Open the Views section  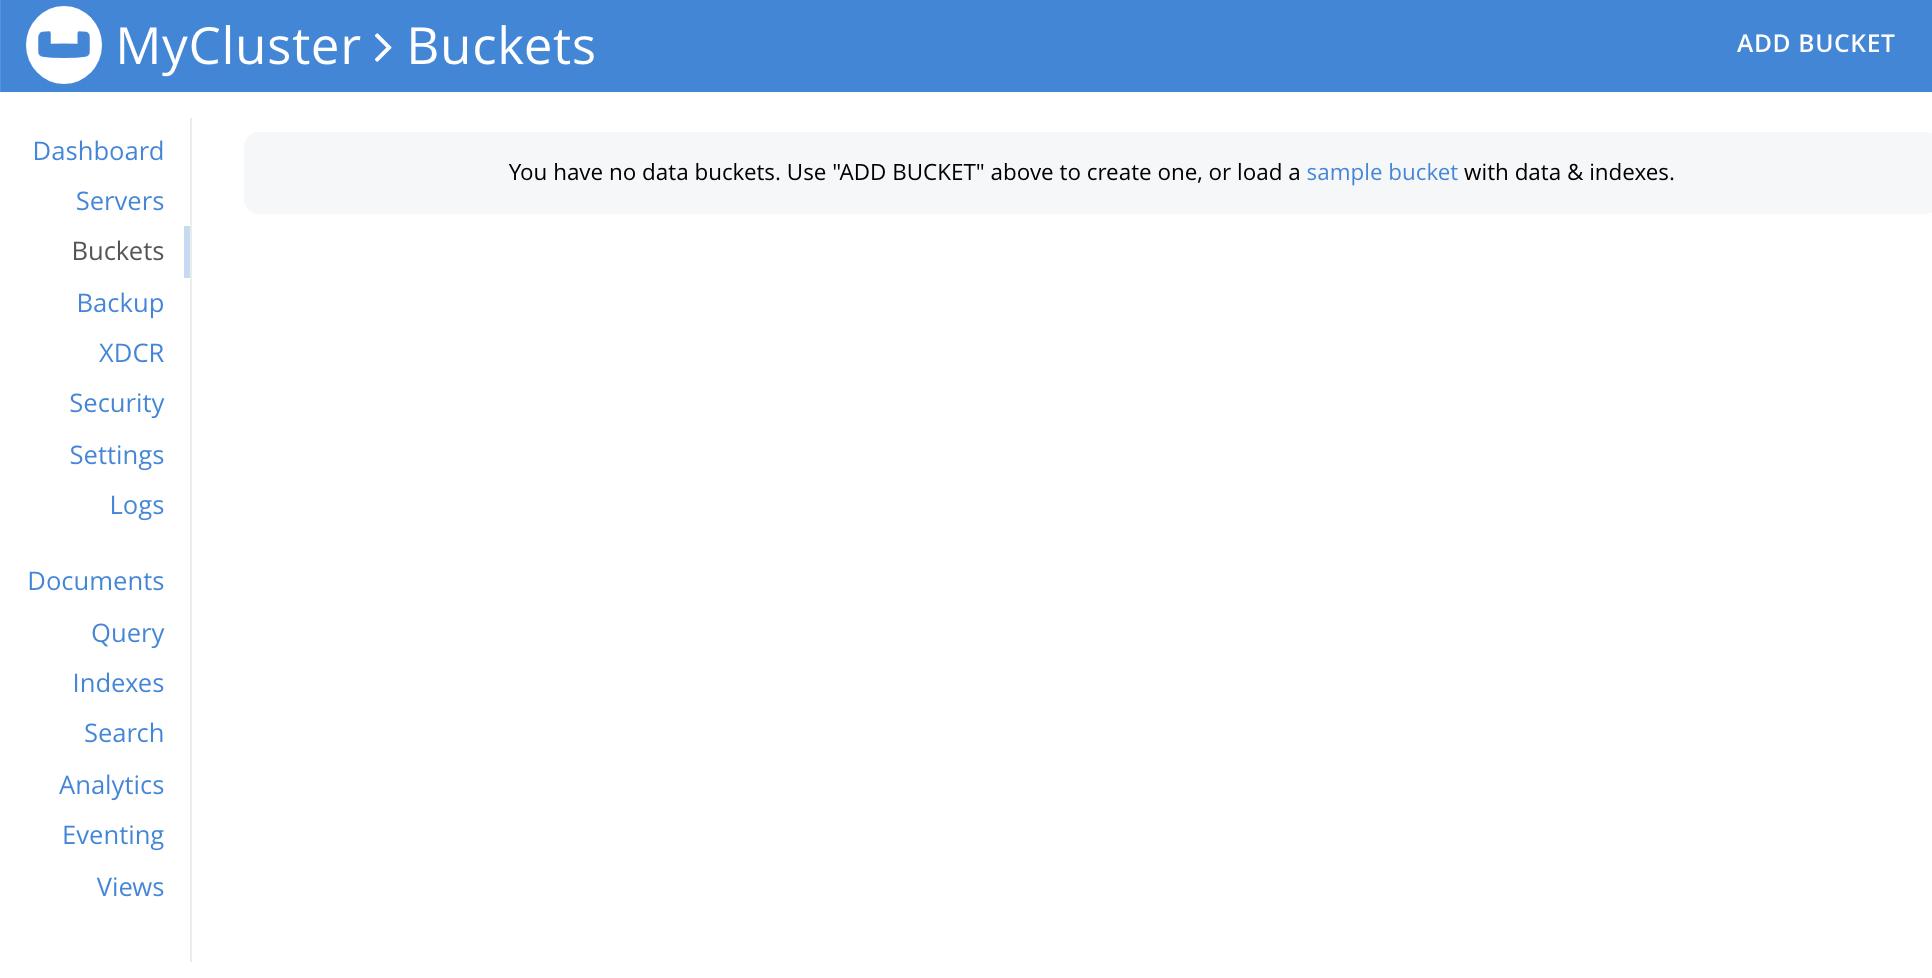point(130,886)
